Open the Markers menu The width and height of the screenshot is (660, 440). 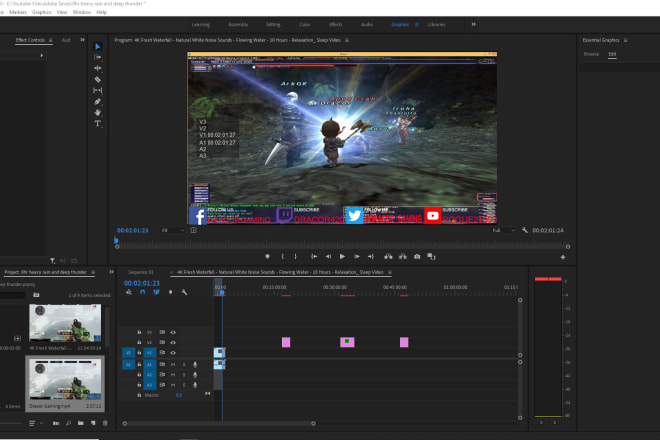tap(18, 12)
